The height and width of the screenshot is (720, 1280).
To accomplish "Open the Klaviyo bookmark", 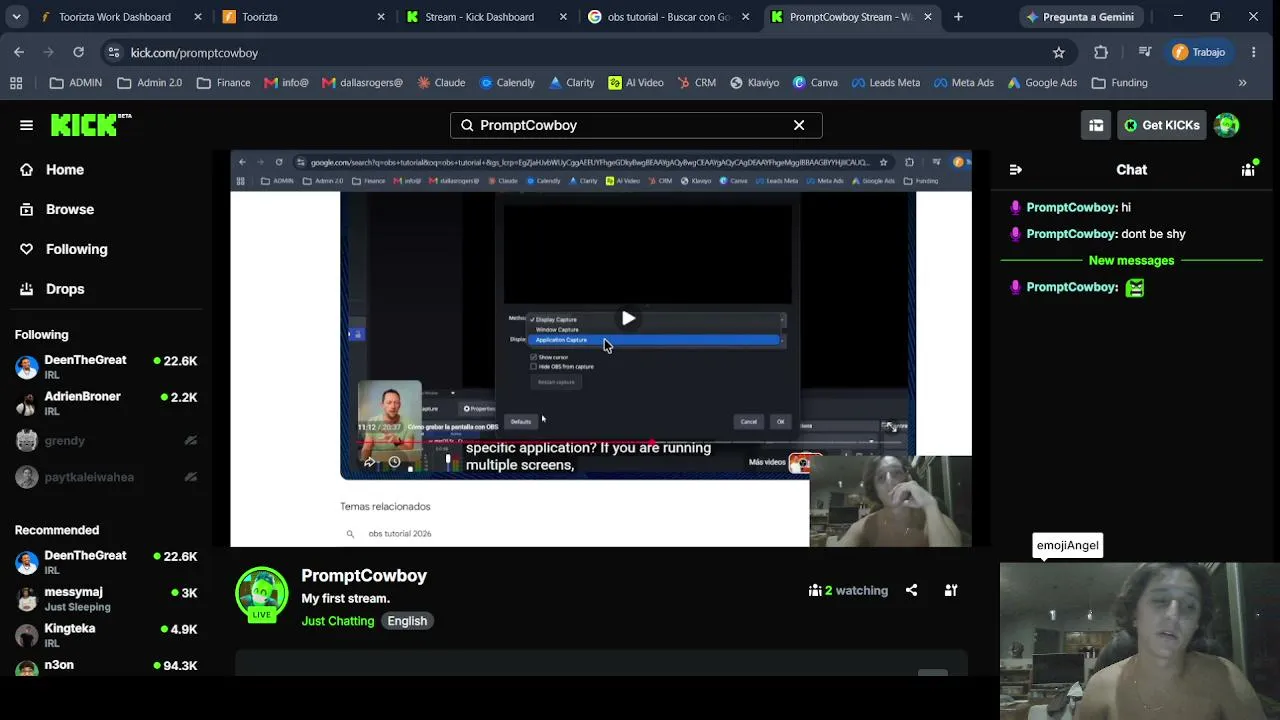I will click(x=754, y=83).
